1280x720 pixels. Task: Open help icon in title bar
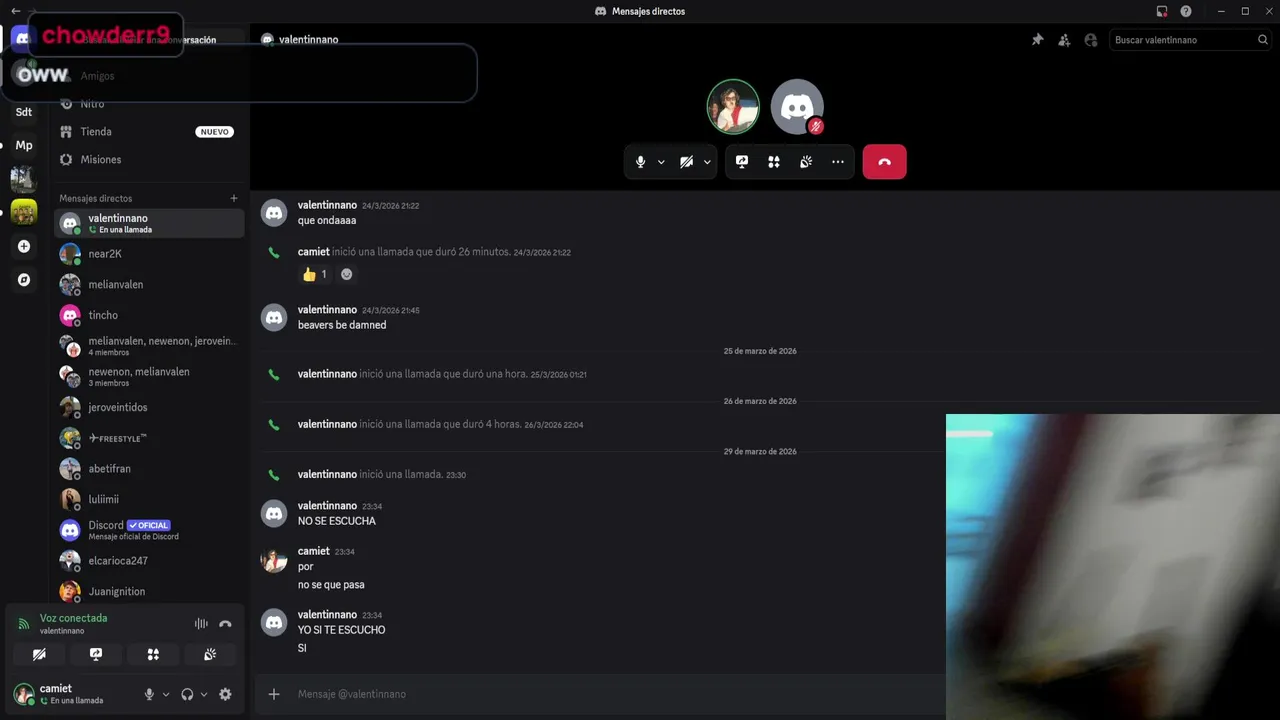(x=1186, y=11)
